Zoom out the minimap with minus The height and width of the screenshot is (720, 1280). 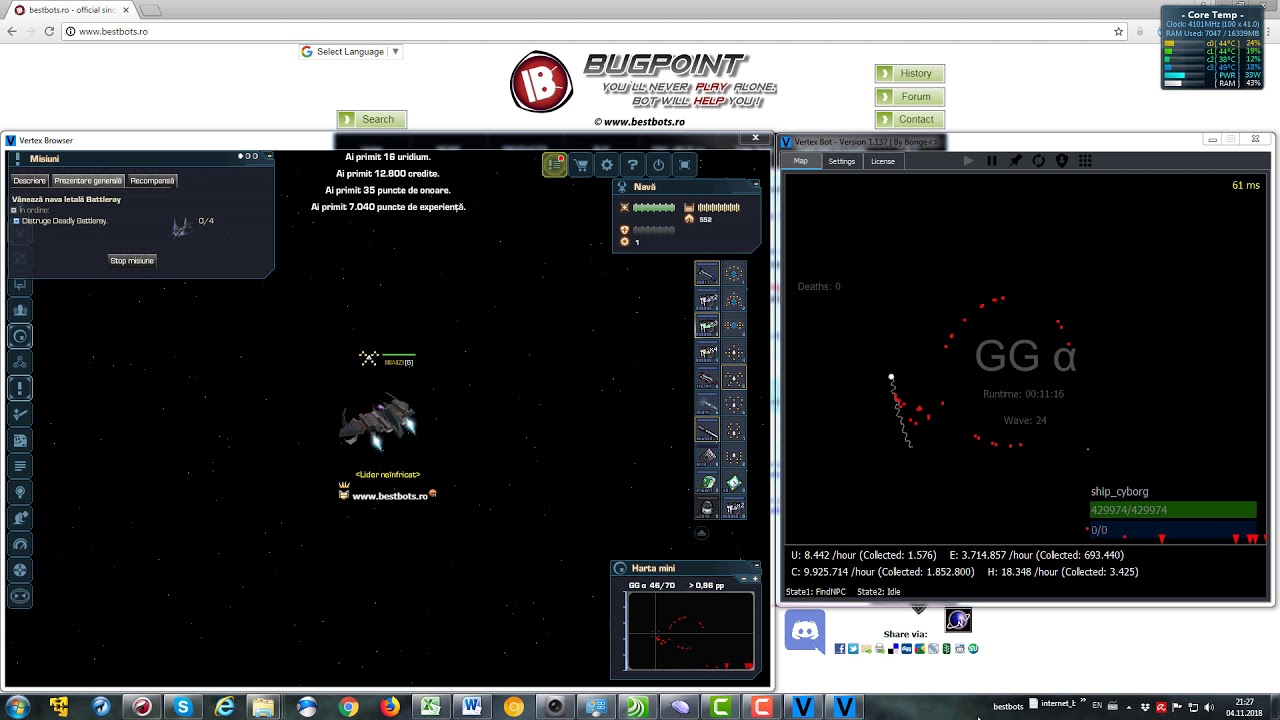click(x=744, y=578)
